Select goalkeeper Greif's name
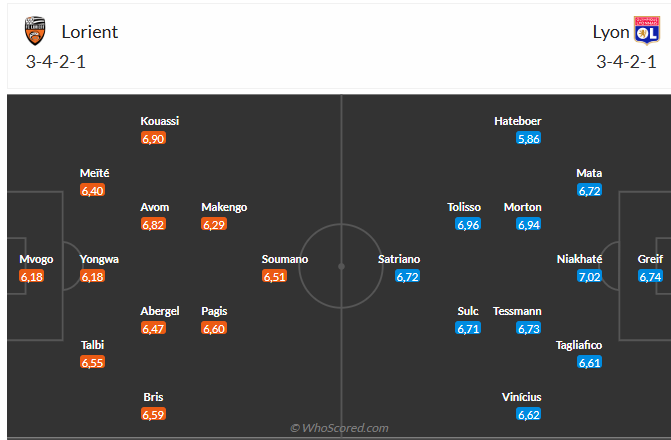 [650, 259]
